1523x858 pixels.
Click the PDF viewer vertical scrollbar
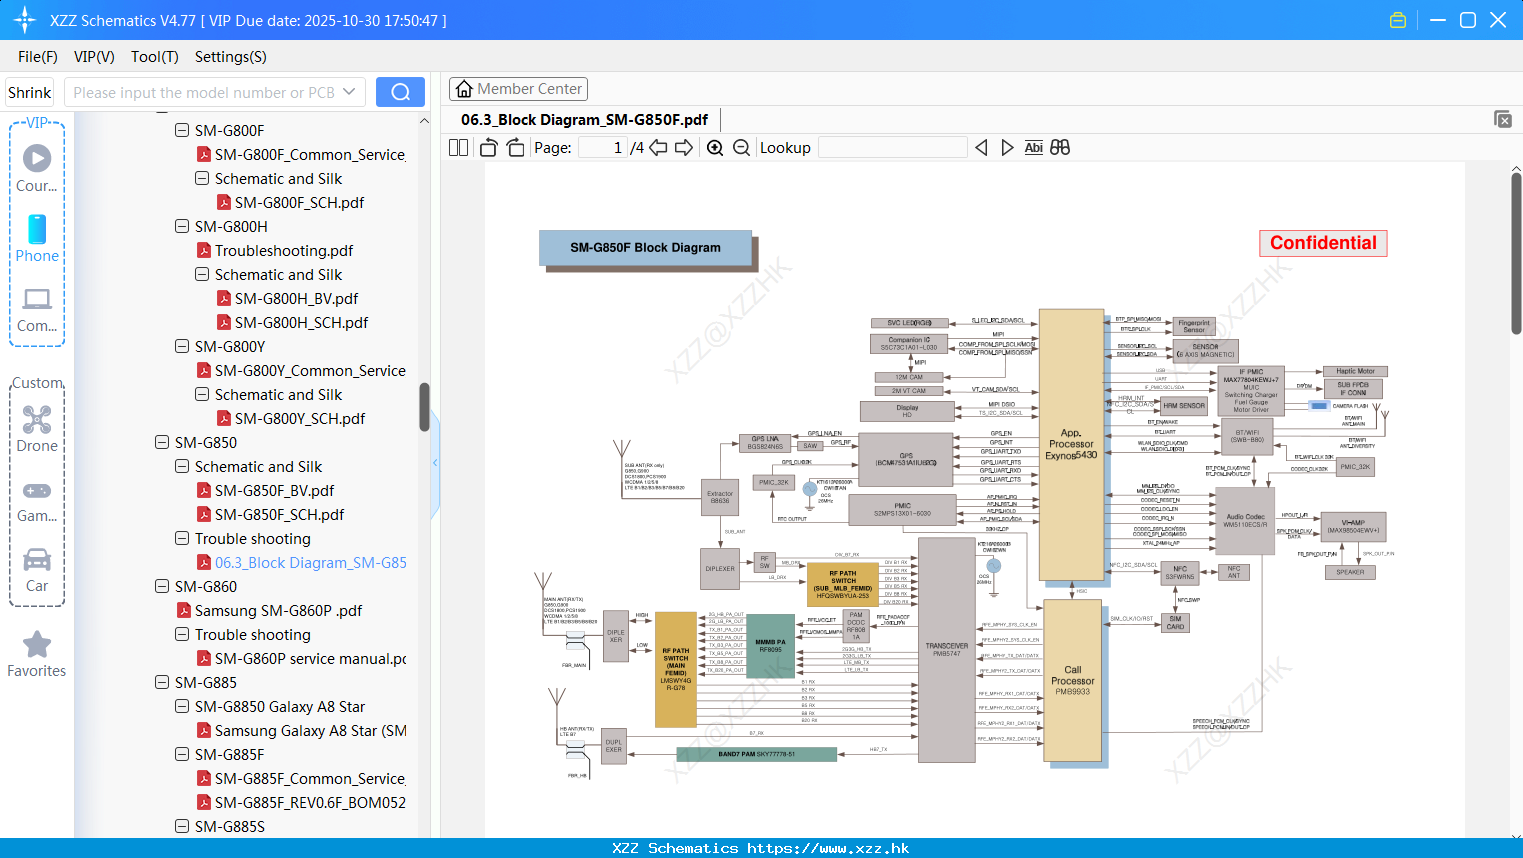point(1516,252)
